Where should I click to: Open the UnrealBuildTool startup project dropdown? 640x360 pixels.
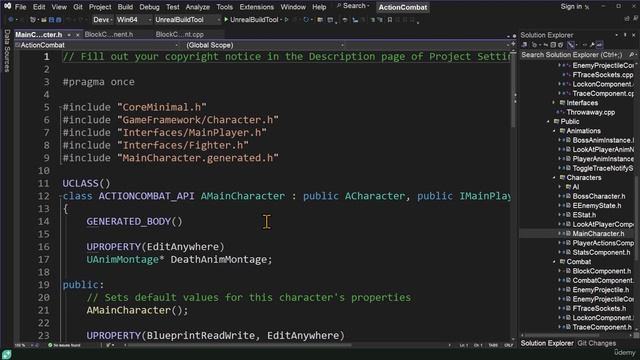pyautogui.click(x=187, y=20)
